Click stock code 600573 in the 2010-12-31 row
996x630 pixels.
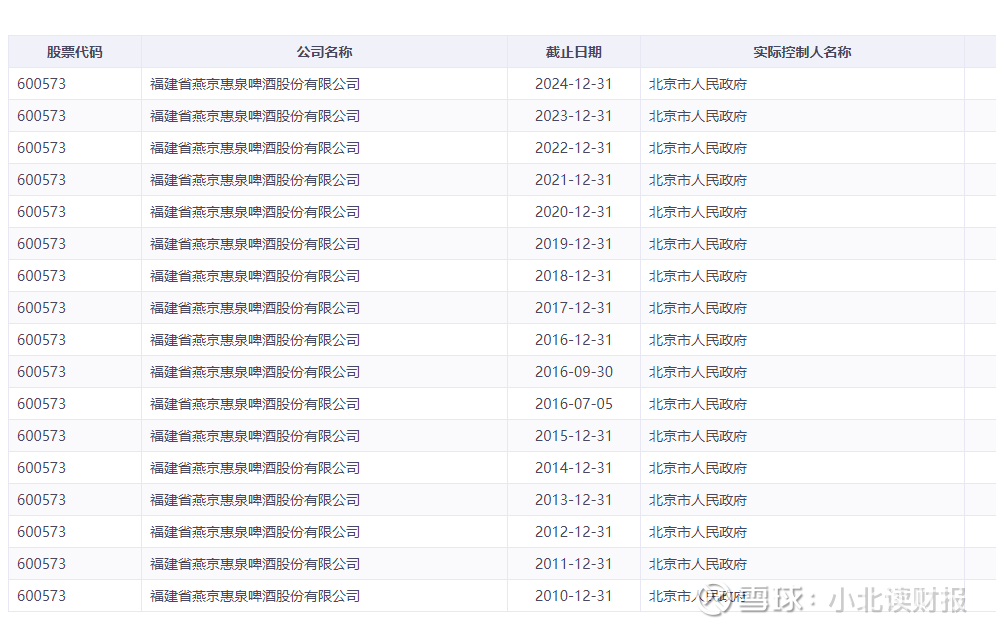pyautogui.click(x=41, y=596)
